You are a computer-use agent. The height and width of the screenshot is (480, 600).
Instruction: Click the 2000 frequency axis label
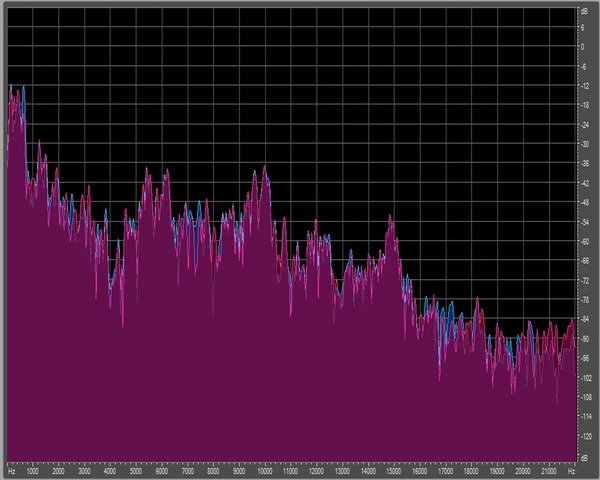(x=59, y=471)
